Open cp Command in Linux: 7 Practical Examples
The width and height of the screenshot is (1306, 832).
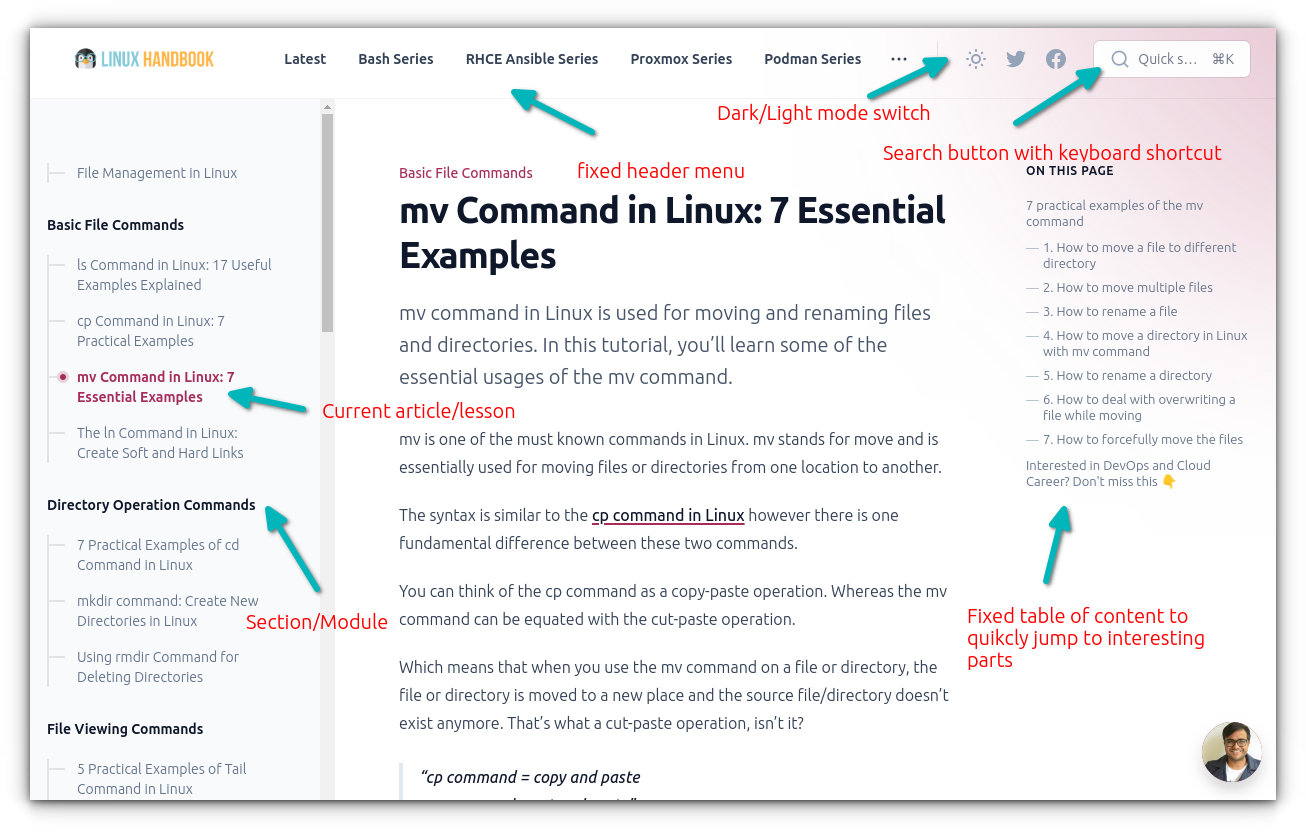tap(151, 331)
